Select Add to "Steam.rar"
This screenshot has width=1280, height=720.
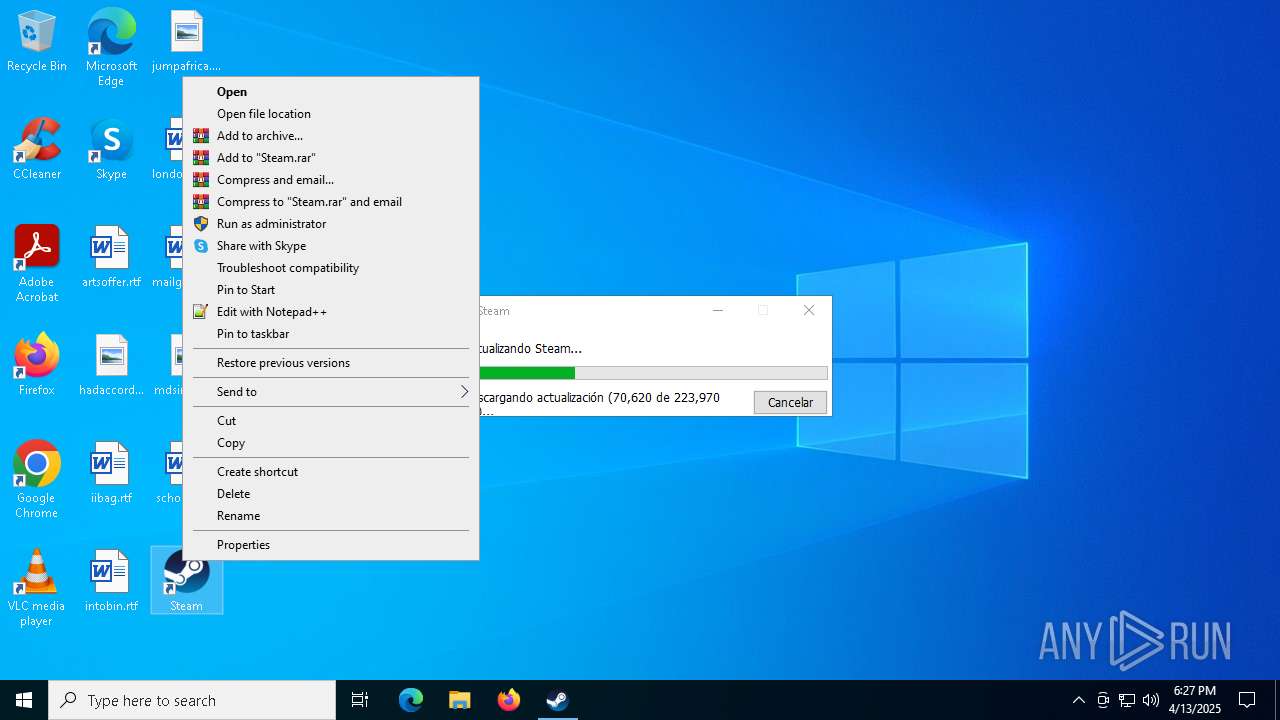tap(331, 158)
